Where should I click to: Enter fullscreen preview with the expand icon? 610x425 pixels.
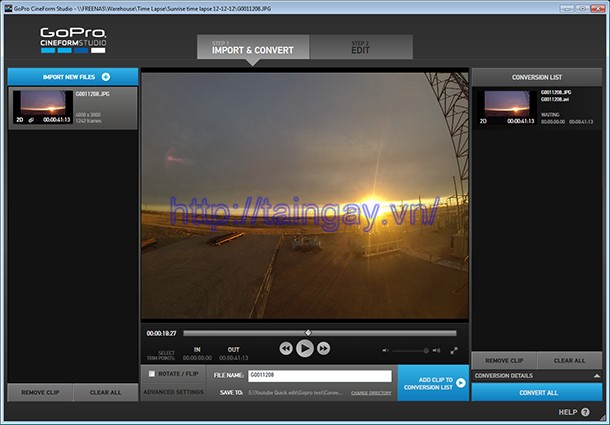[454, 350]
